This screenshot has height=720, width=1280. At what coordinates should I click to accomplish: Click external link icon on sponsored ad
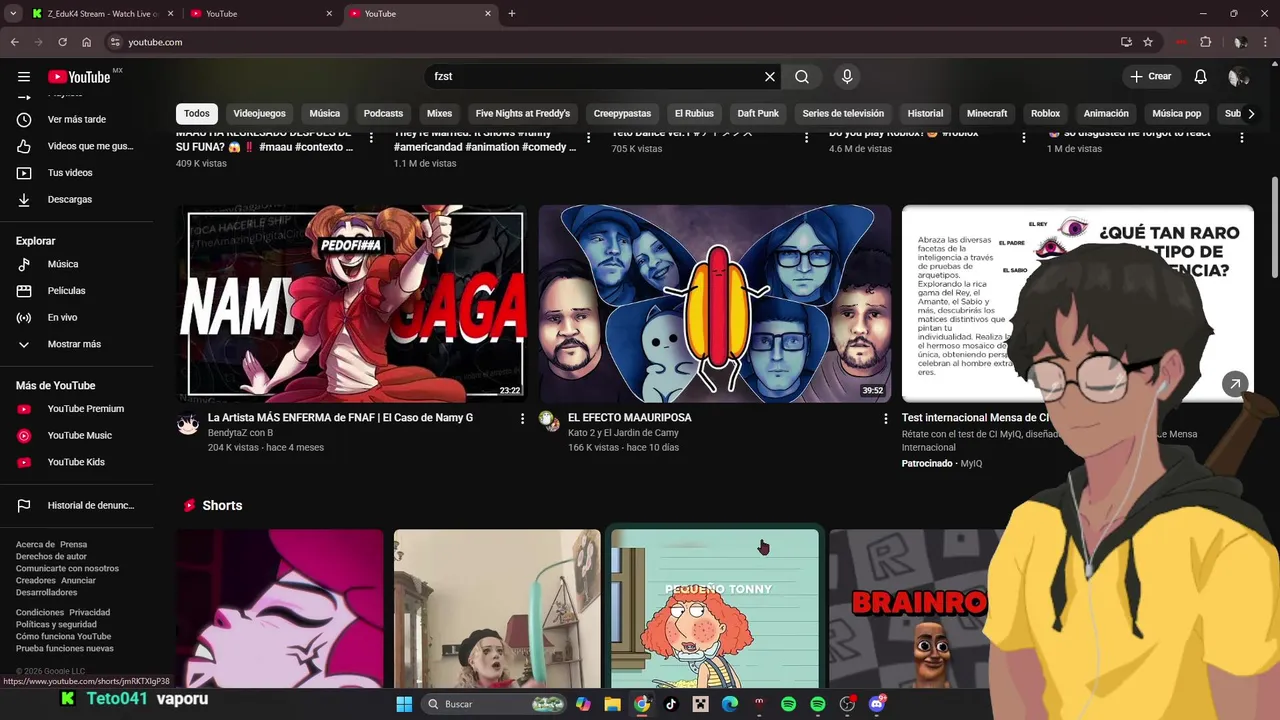click(1235, 384)
